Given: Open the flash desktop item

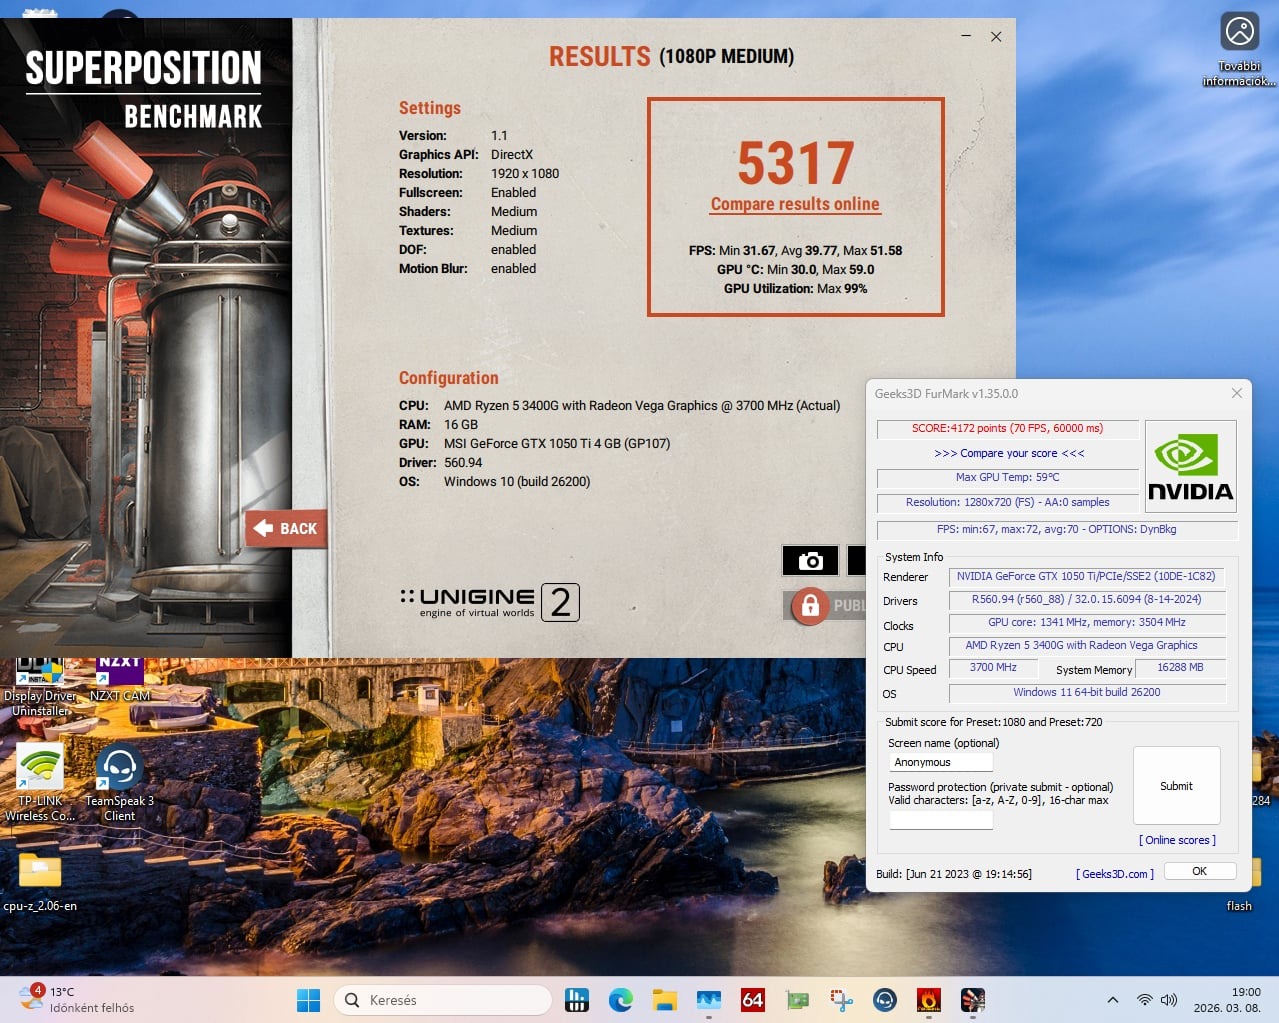Looking at the screenshot, I should point(1239,906).
